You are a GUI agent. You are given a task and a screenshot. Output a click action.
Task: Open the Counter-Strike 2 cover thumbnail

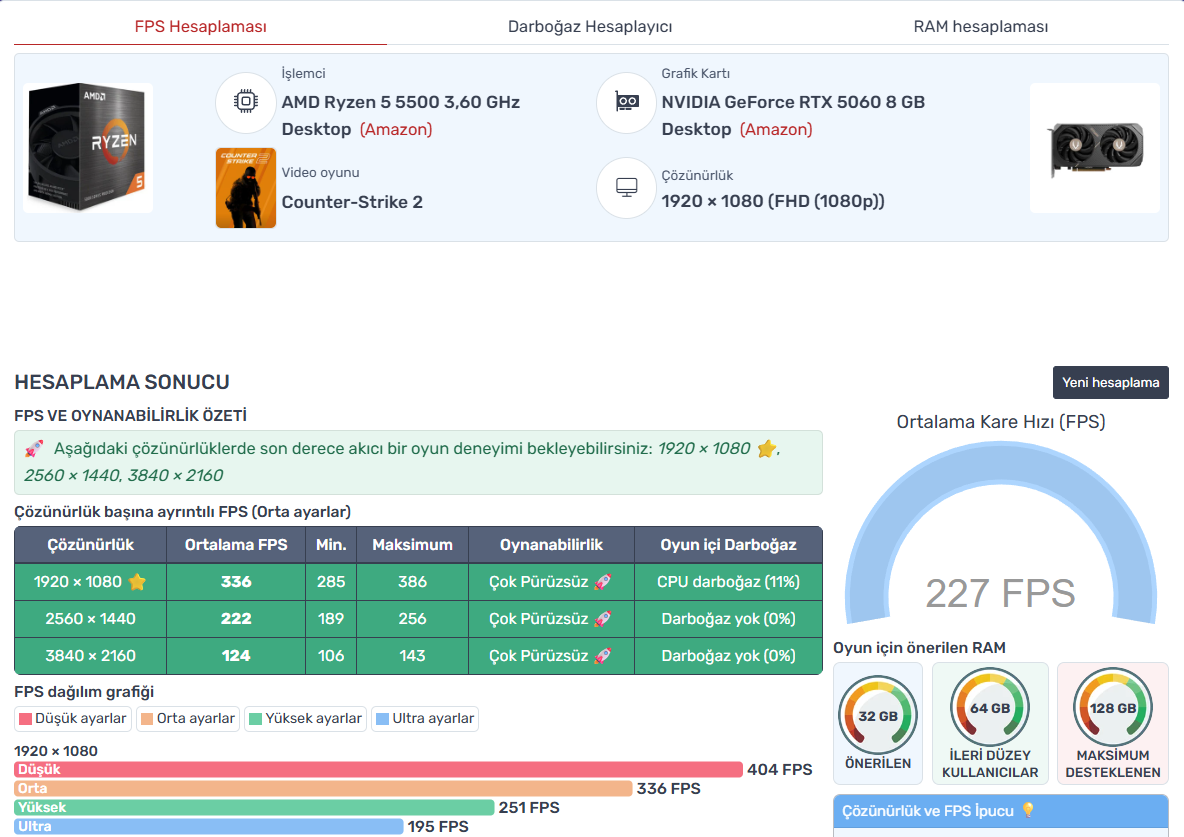[245, 187]
